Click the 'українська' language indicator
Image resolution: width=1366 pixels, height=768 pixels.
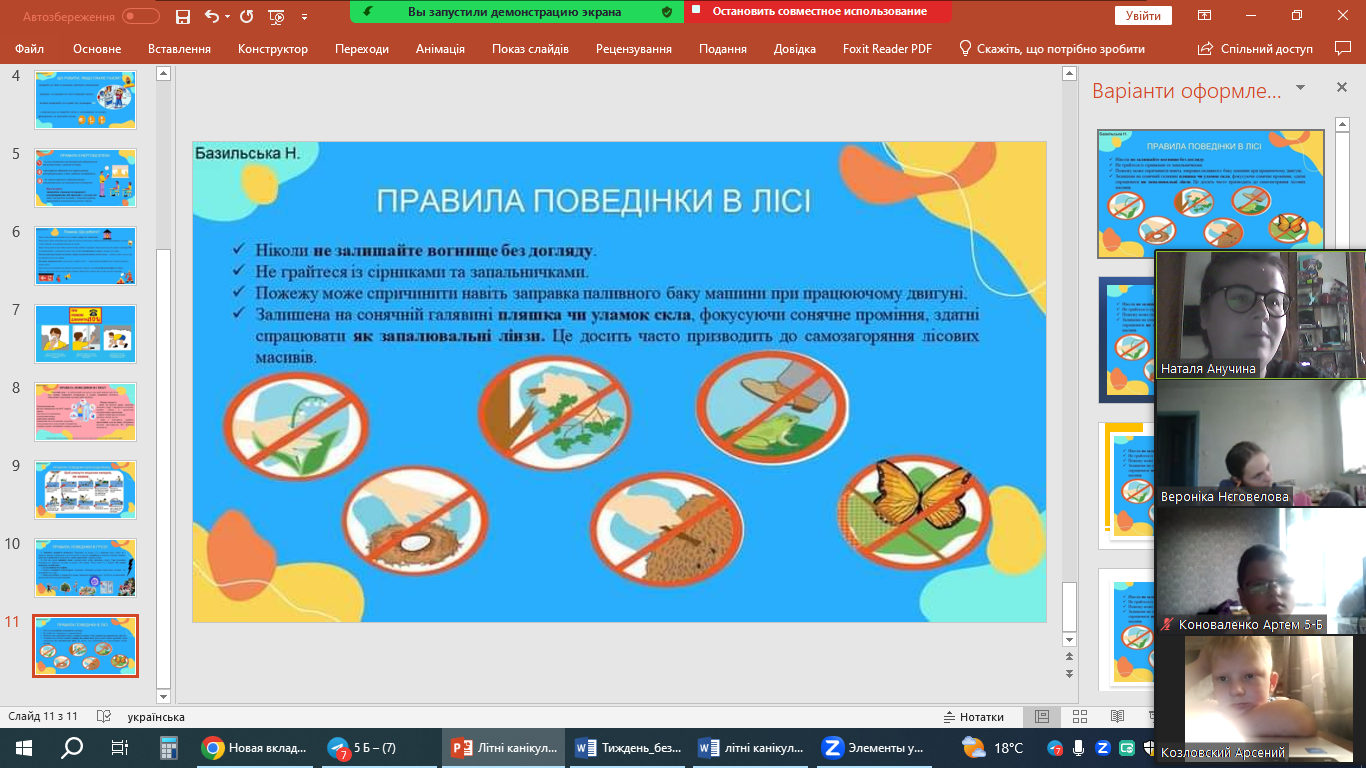pos(156,717)
